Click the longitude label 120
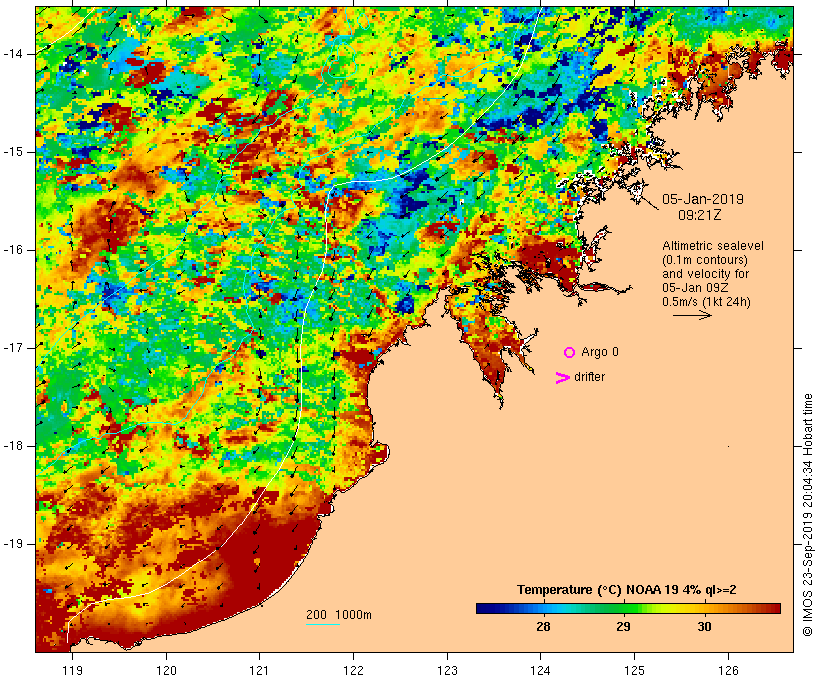The height and width of the screenshot is (680, 820). click(x=166, y=670)
